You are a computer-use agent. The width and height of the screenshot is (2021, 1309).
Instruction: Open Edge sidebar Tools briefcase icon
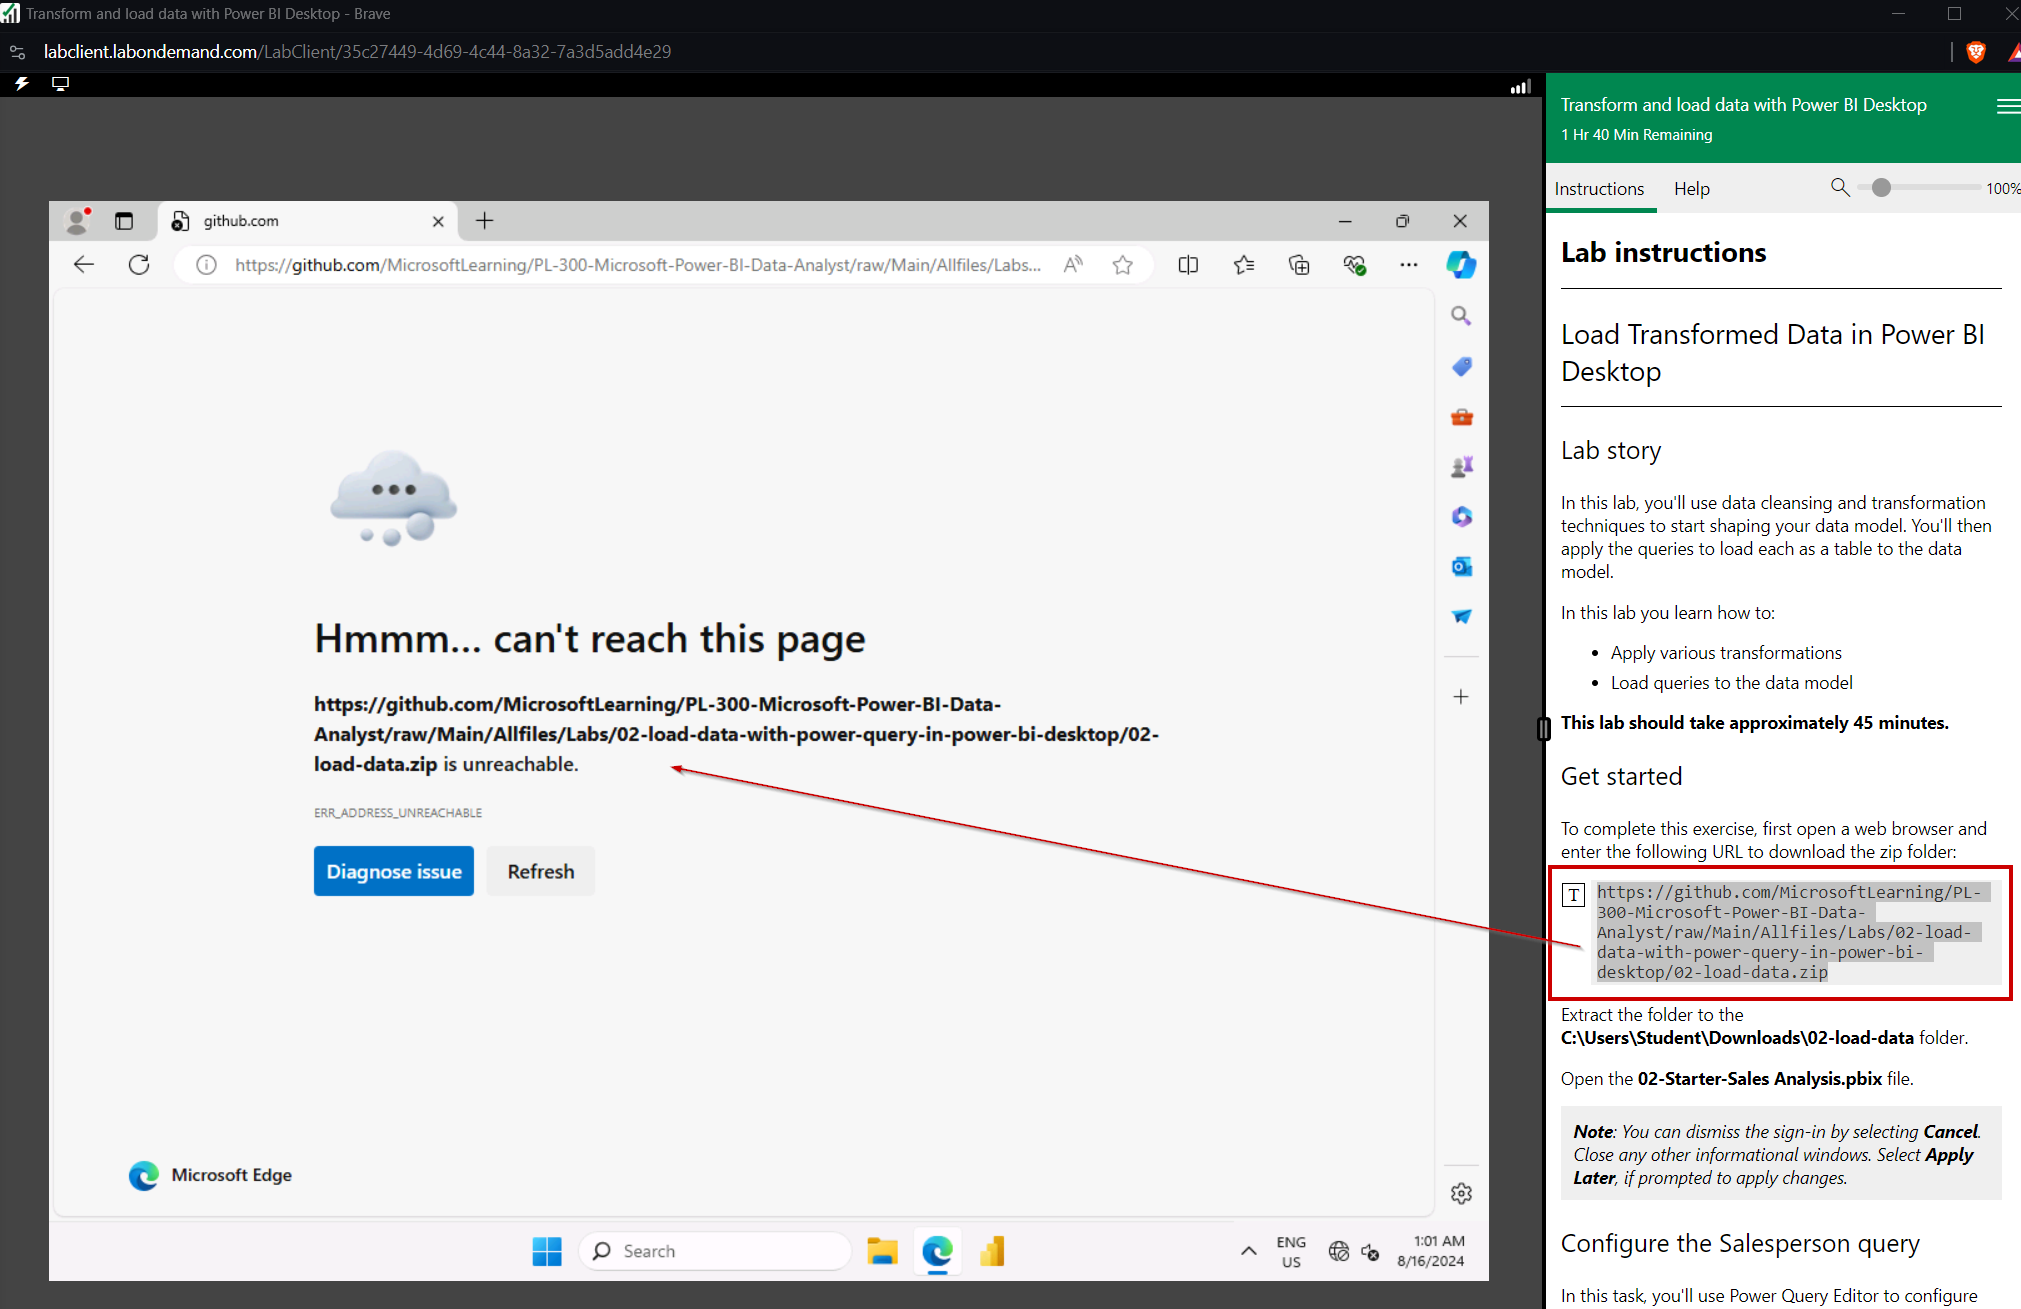coord(1461,416)
